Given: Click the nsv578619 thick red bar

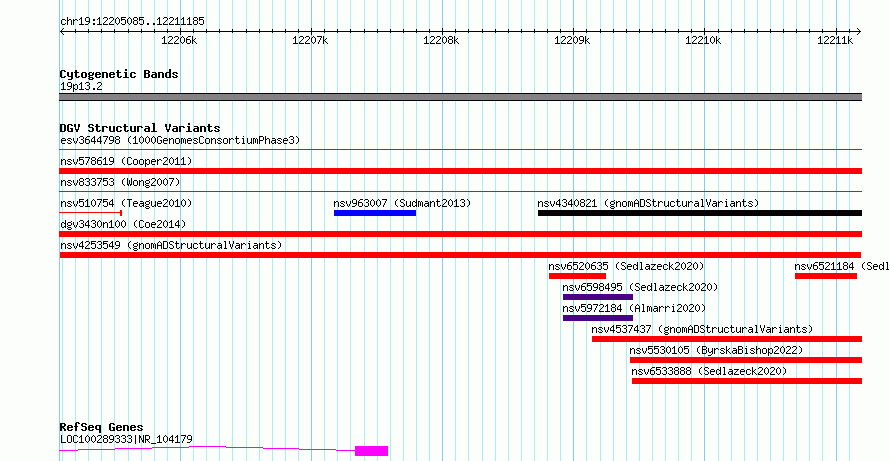Looking at the screenshot, I should click(461, 171).
